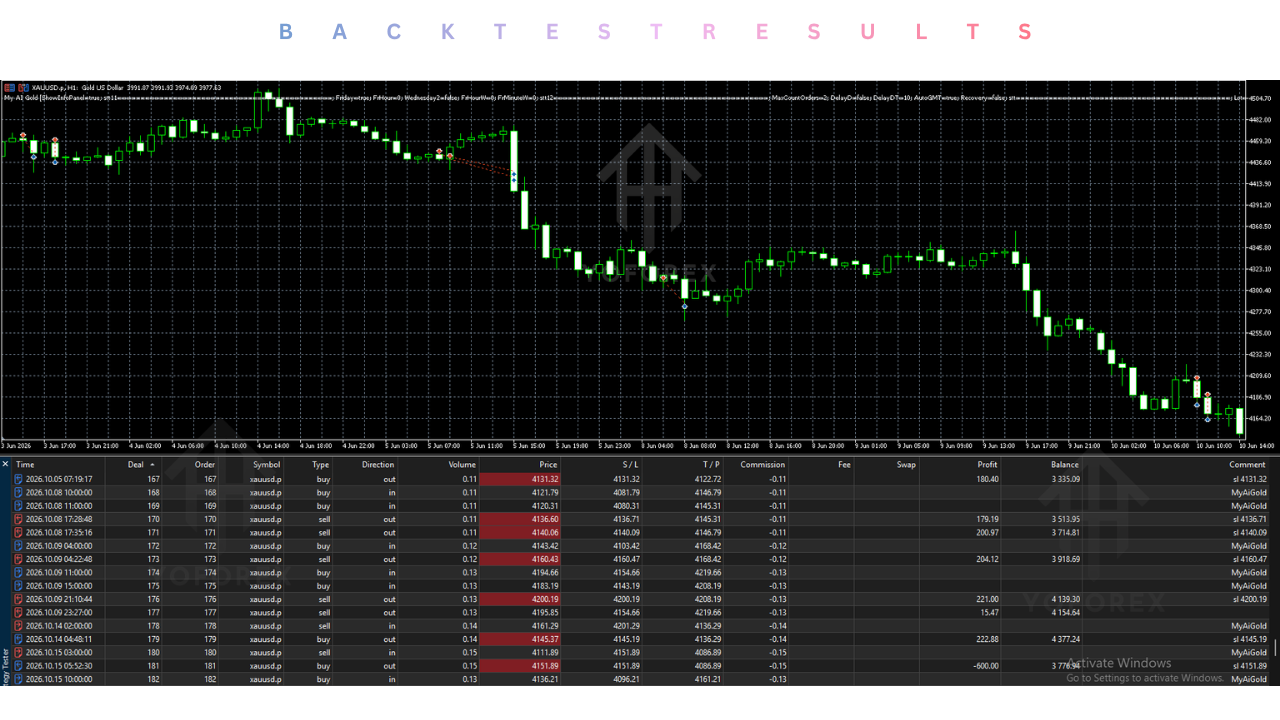
Task: Click the sell deal icon for deal 173
Action: [x=18, y=559]
